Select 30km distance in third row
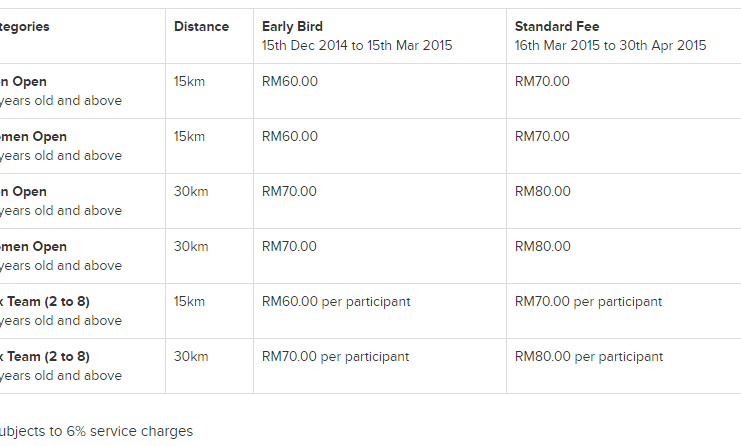741x446 pixels. click(x=191, y=191)
